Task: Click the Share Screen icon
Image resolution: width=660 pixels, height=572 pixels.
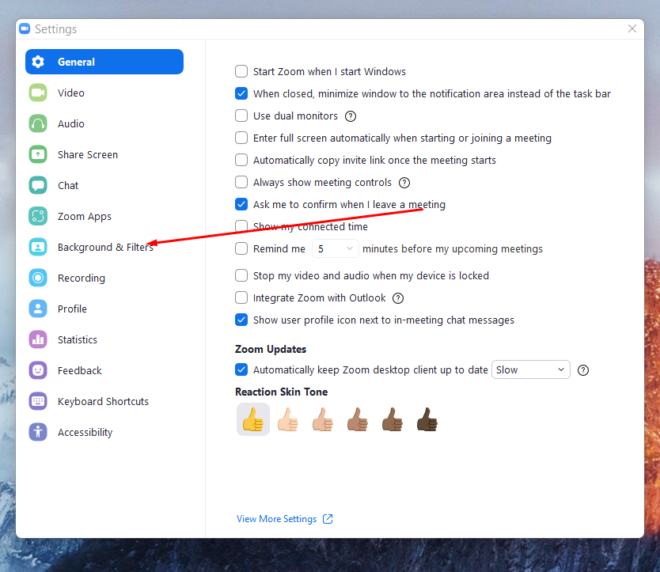Action: pos(38,154)
